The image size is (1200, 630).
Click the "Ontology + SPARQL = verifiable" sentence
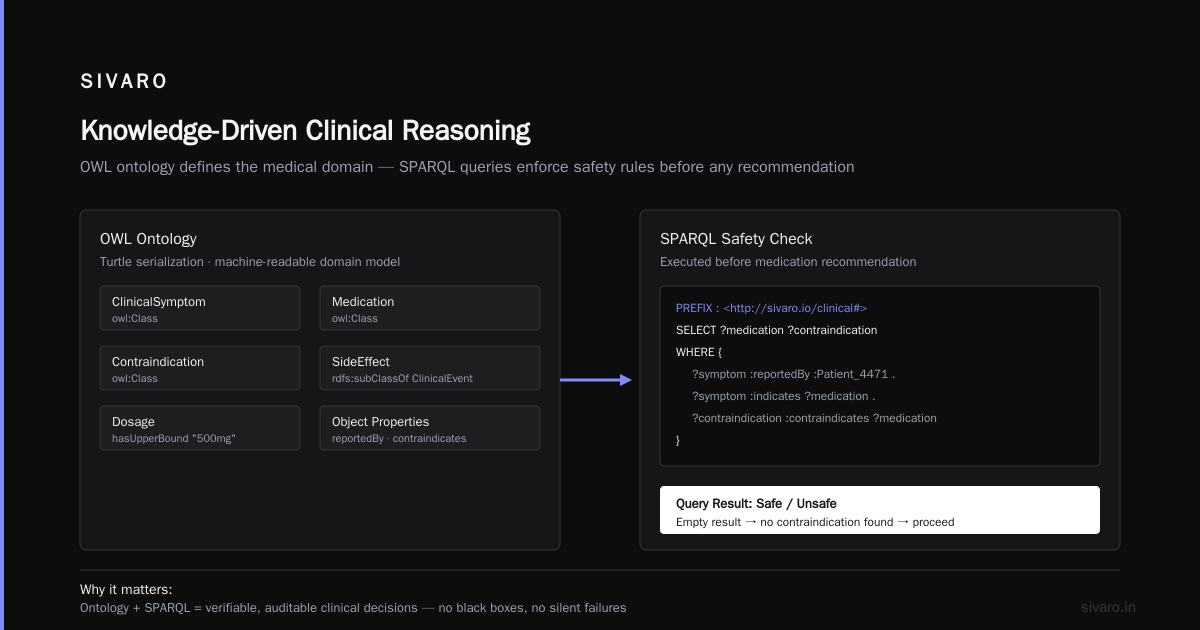[x=353, y=608]
